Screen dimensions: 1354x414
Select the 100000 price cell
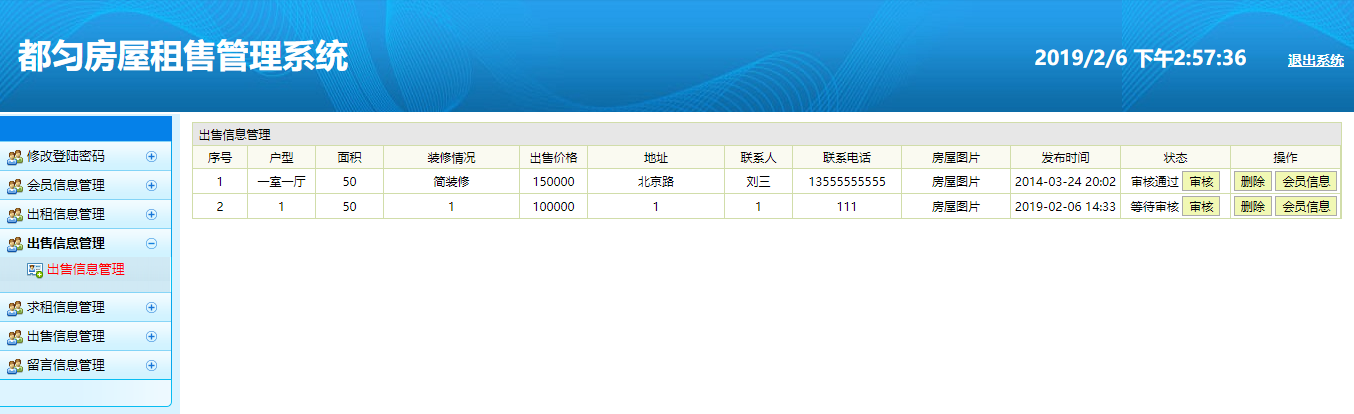[x=553, y=207]
